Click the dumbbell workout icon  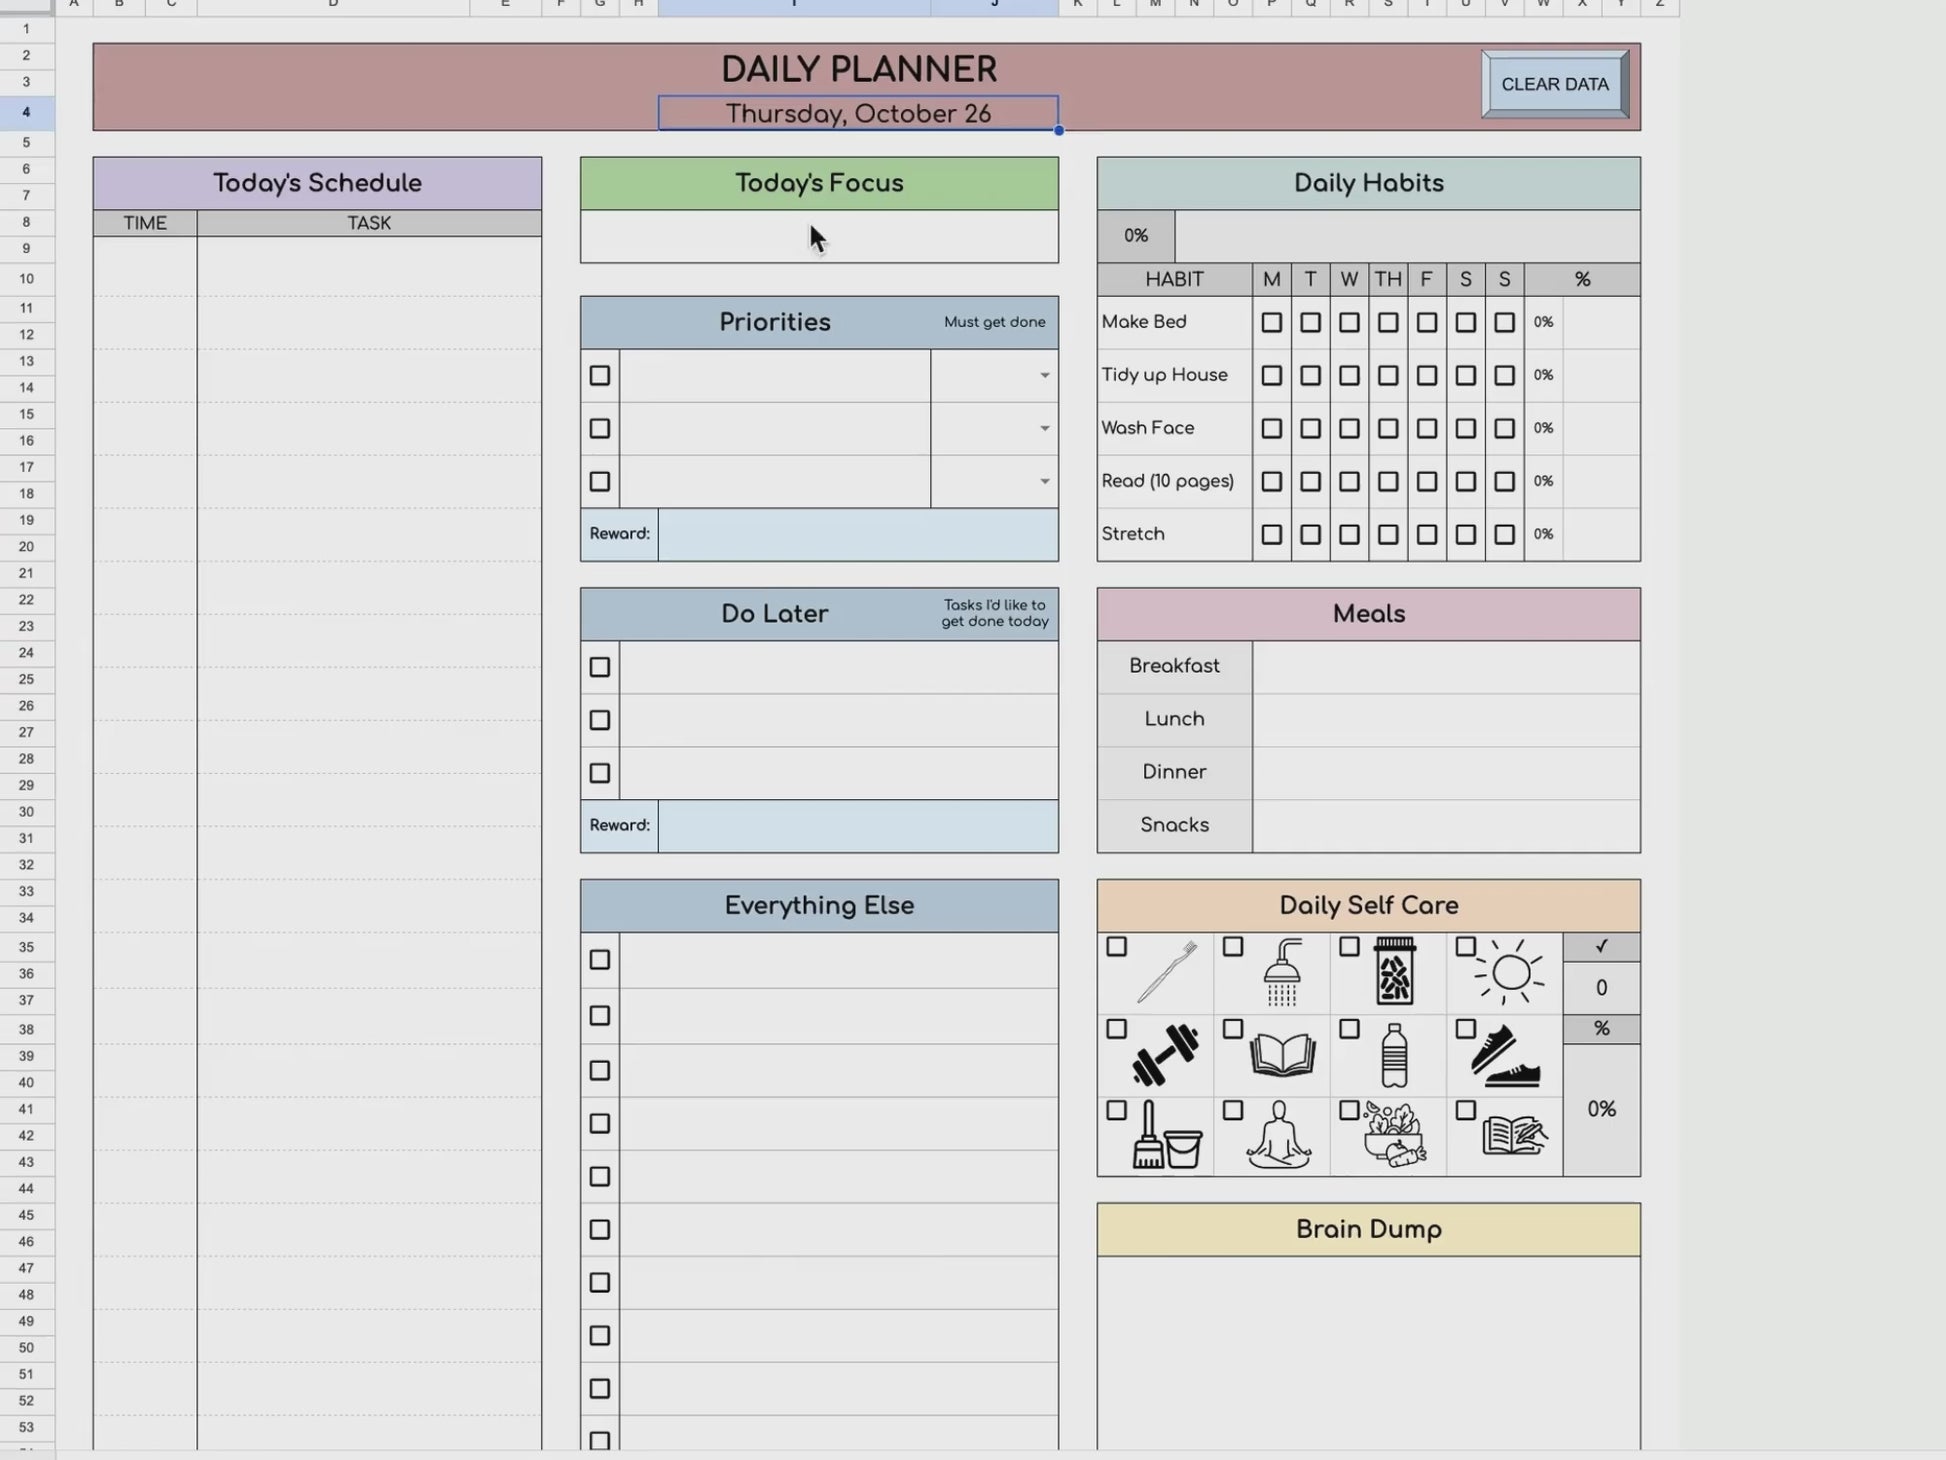pos(1164,1055)
